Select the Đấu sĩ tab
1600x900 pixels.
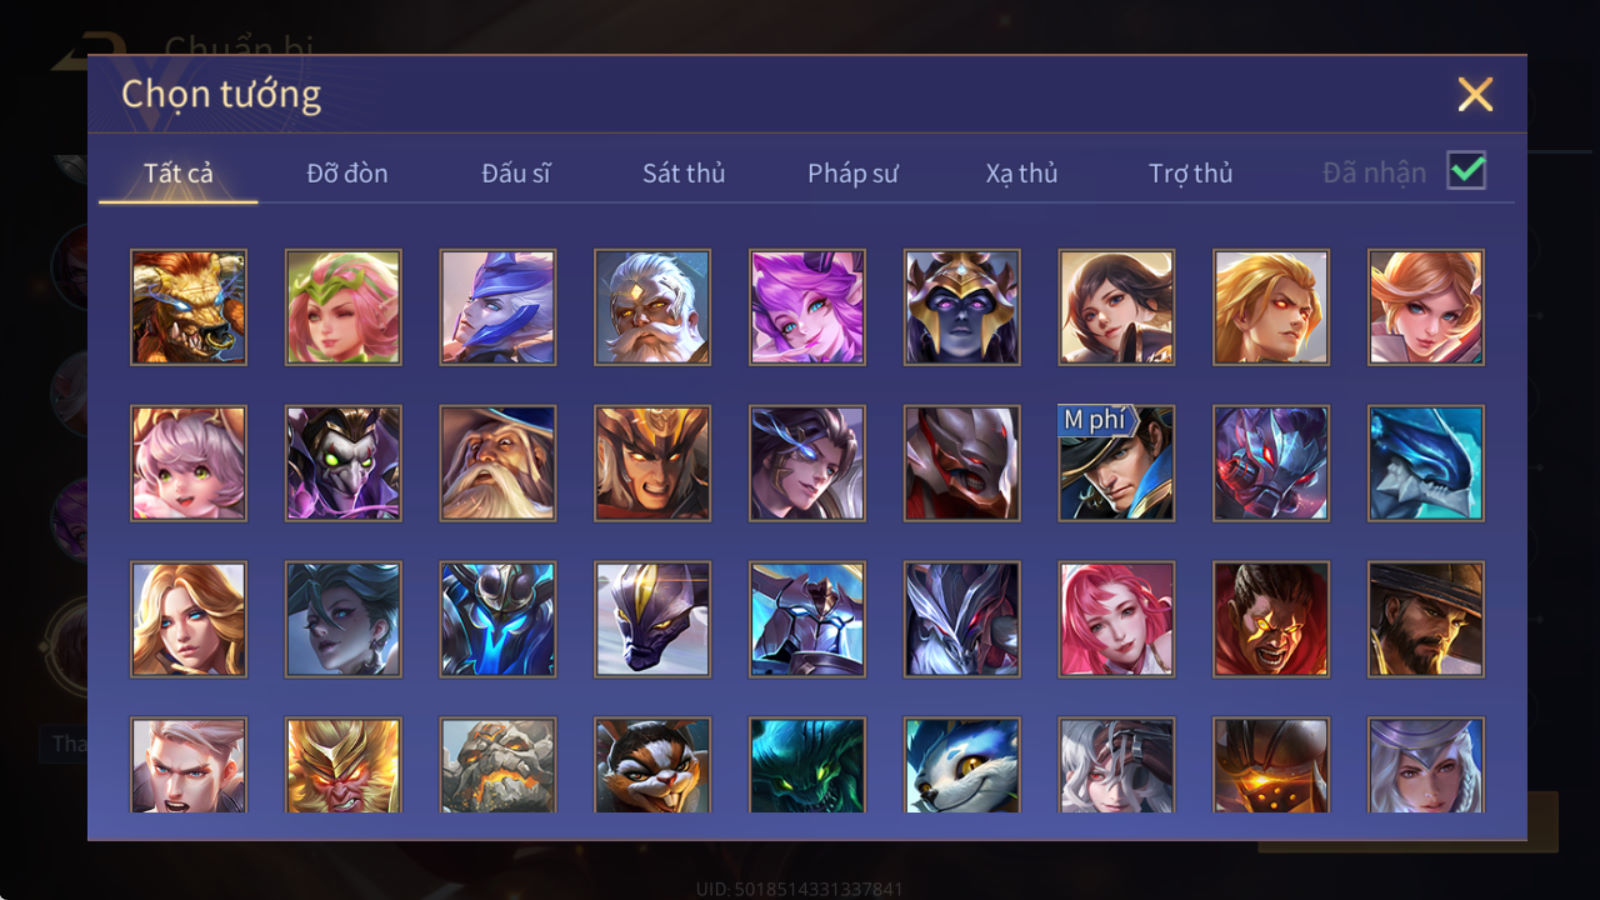516,173
